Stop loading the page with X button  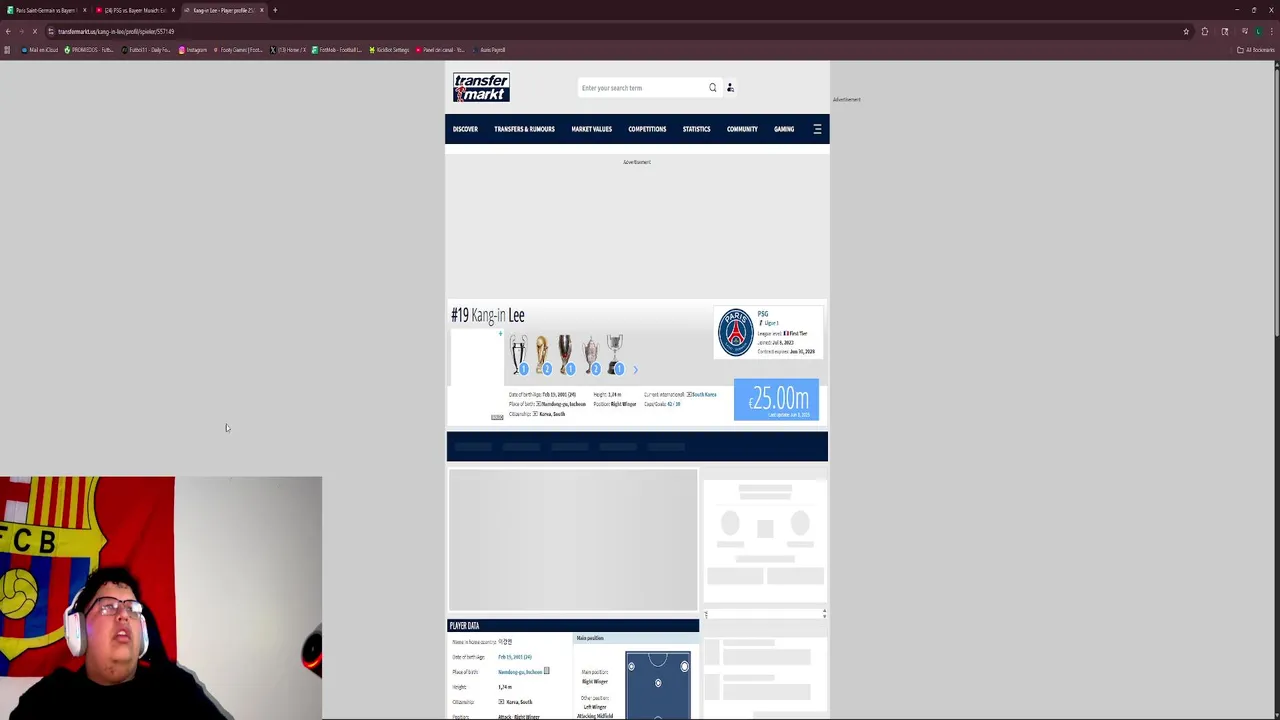pyautogui.click(x=35, y=31)
